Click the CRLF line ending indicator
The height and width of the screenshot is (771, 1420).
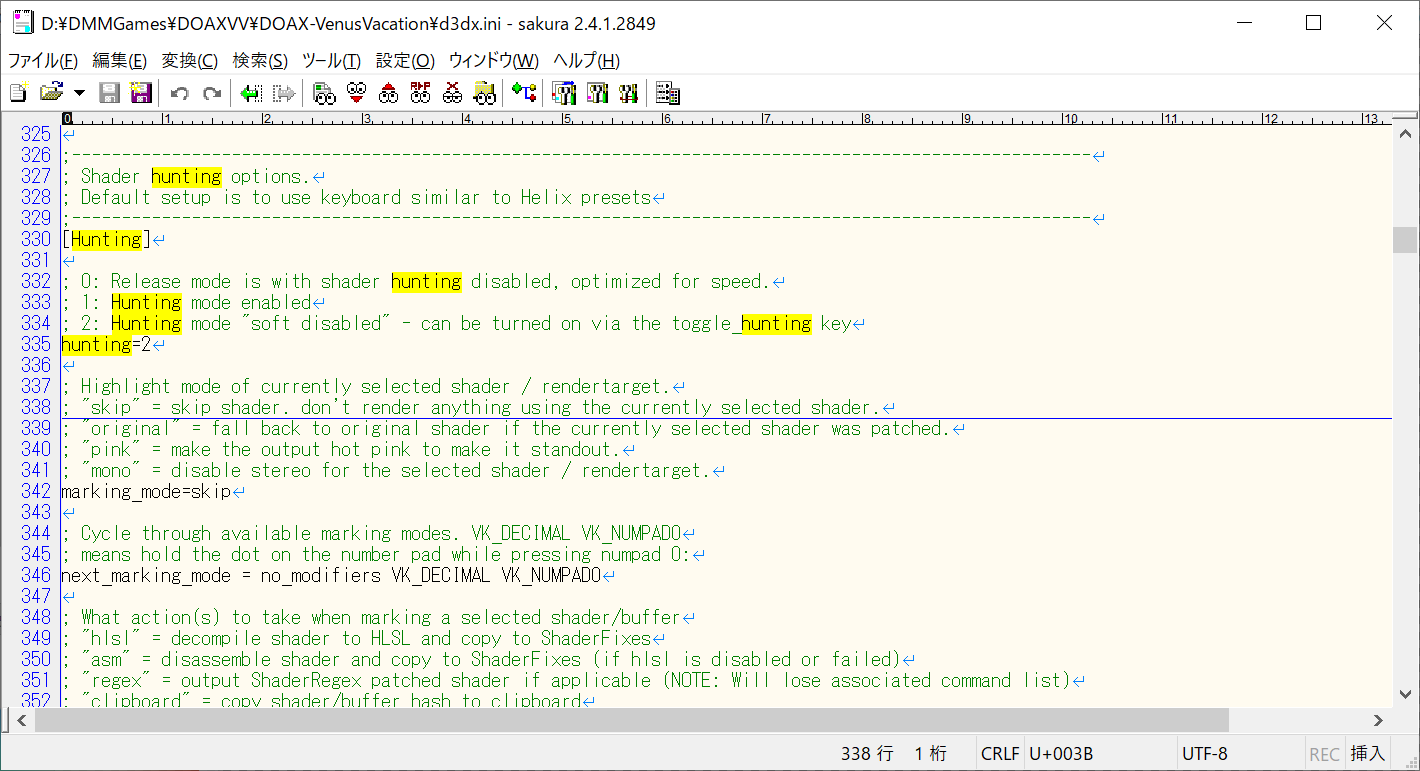click(x=1000, y=754)
